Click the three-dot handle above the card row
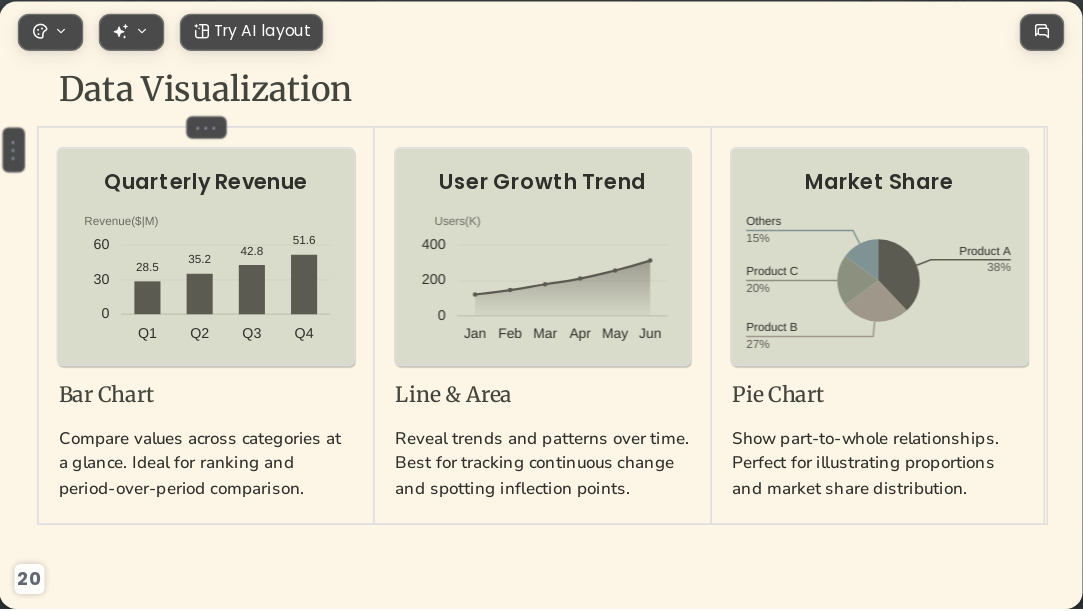Viewport: 1083px width, 611px height. click(x=206, y=128)
